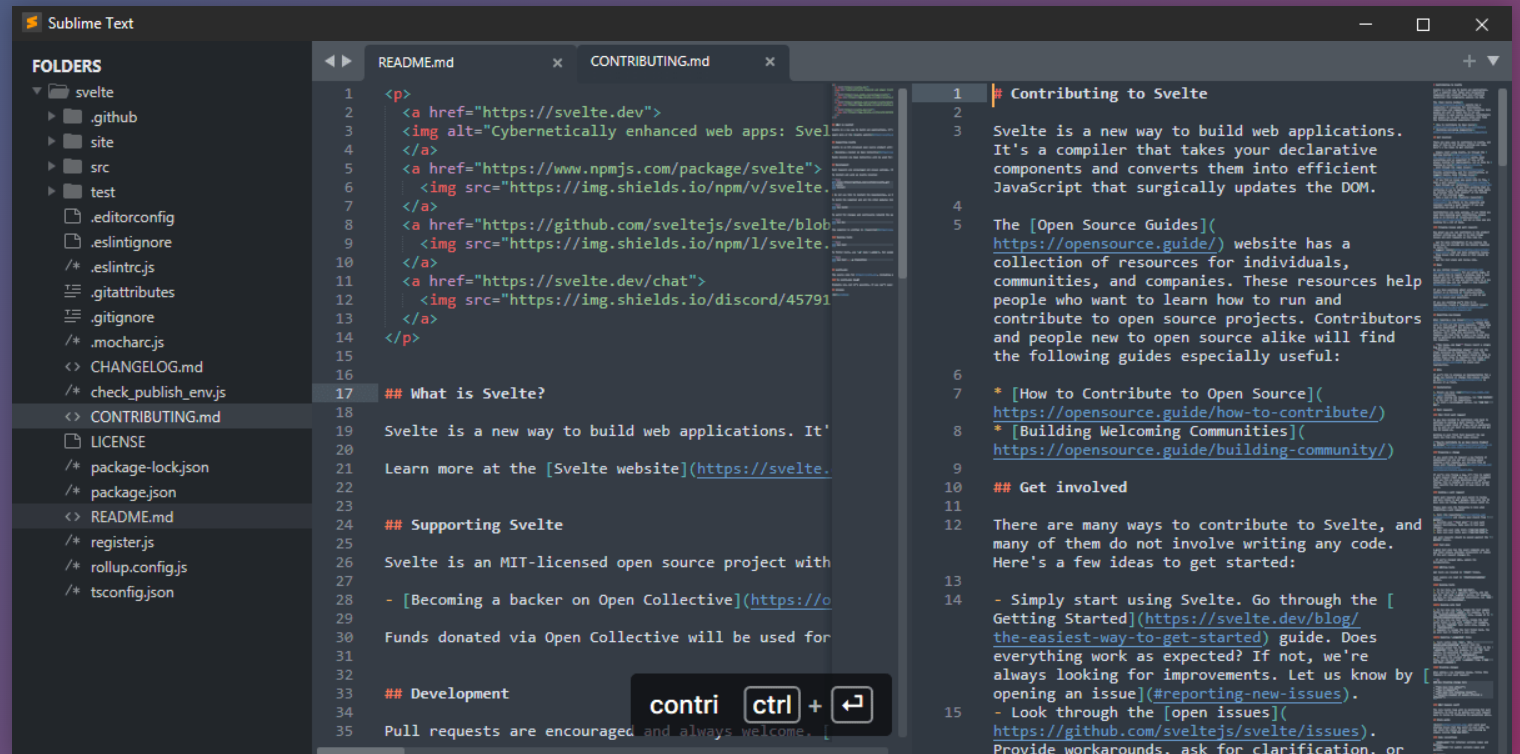Open the tab list dropdown arrow
The width and height of the screenshot is (1520, 754).
(x=1494, y=61)
